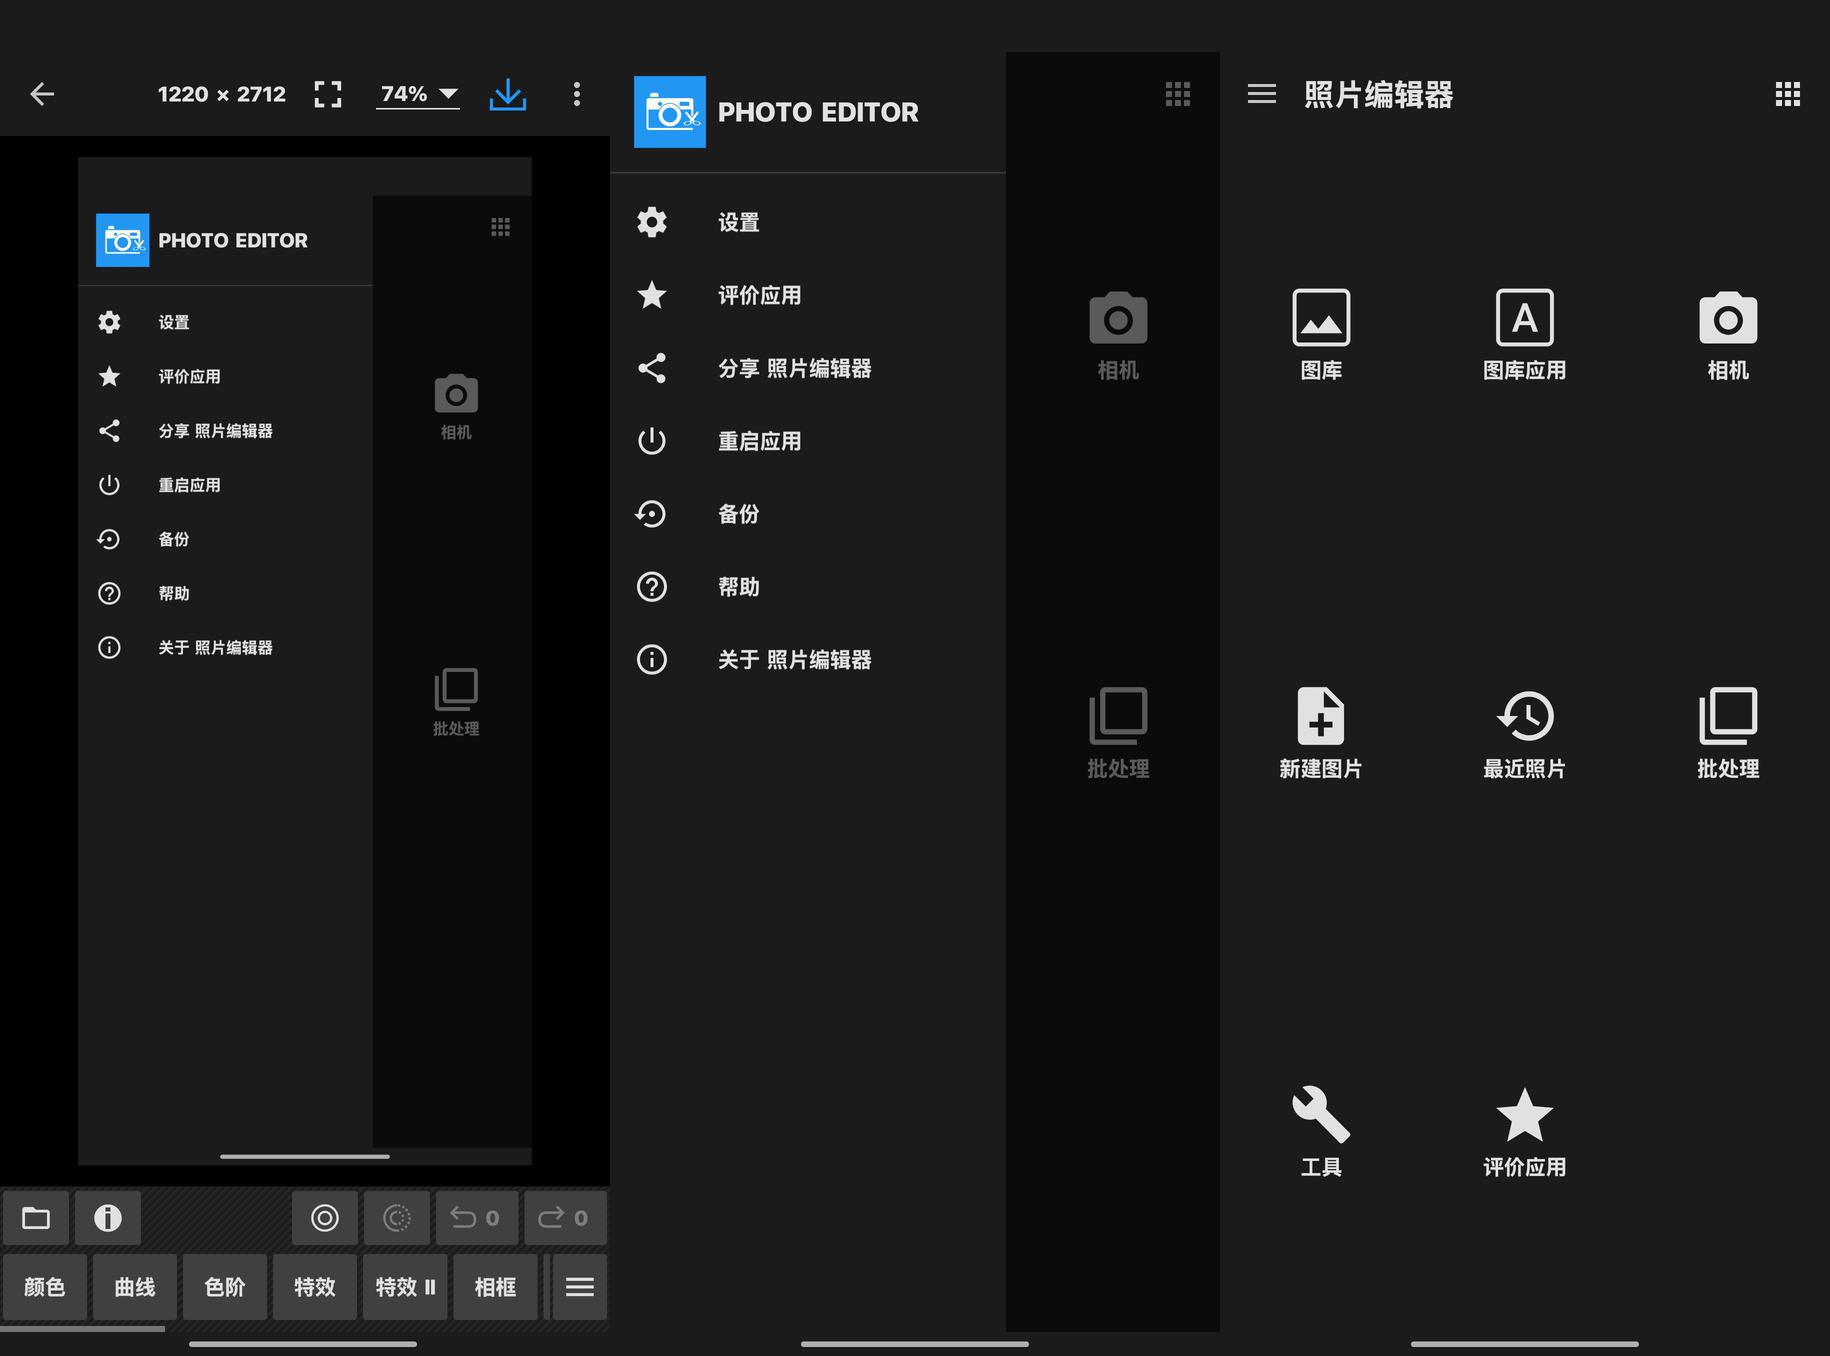Viewport: 1830px width, 1356px height.
Task: Open 工具 on the home screen
Action: tap(1321, 1132)
